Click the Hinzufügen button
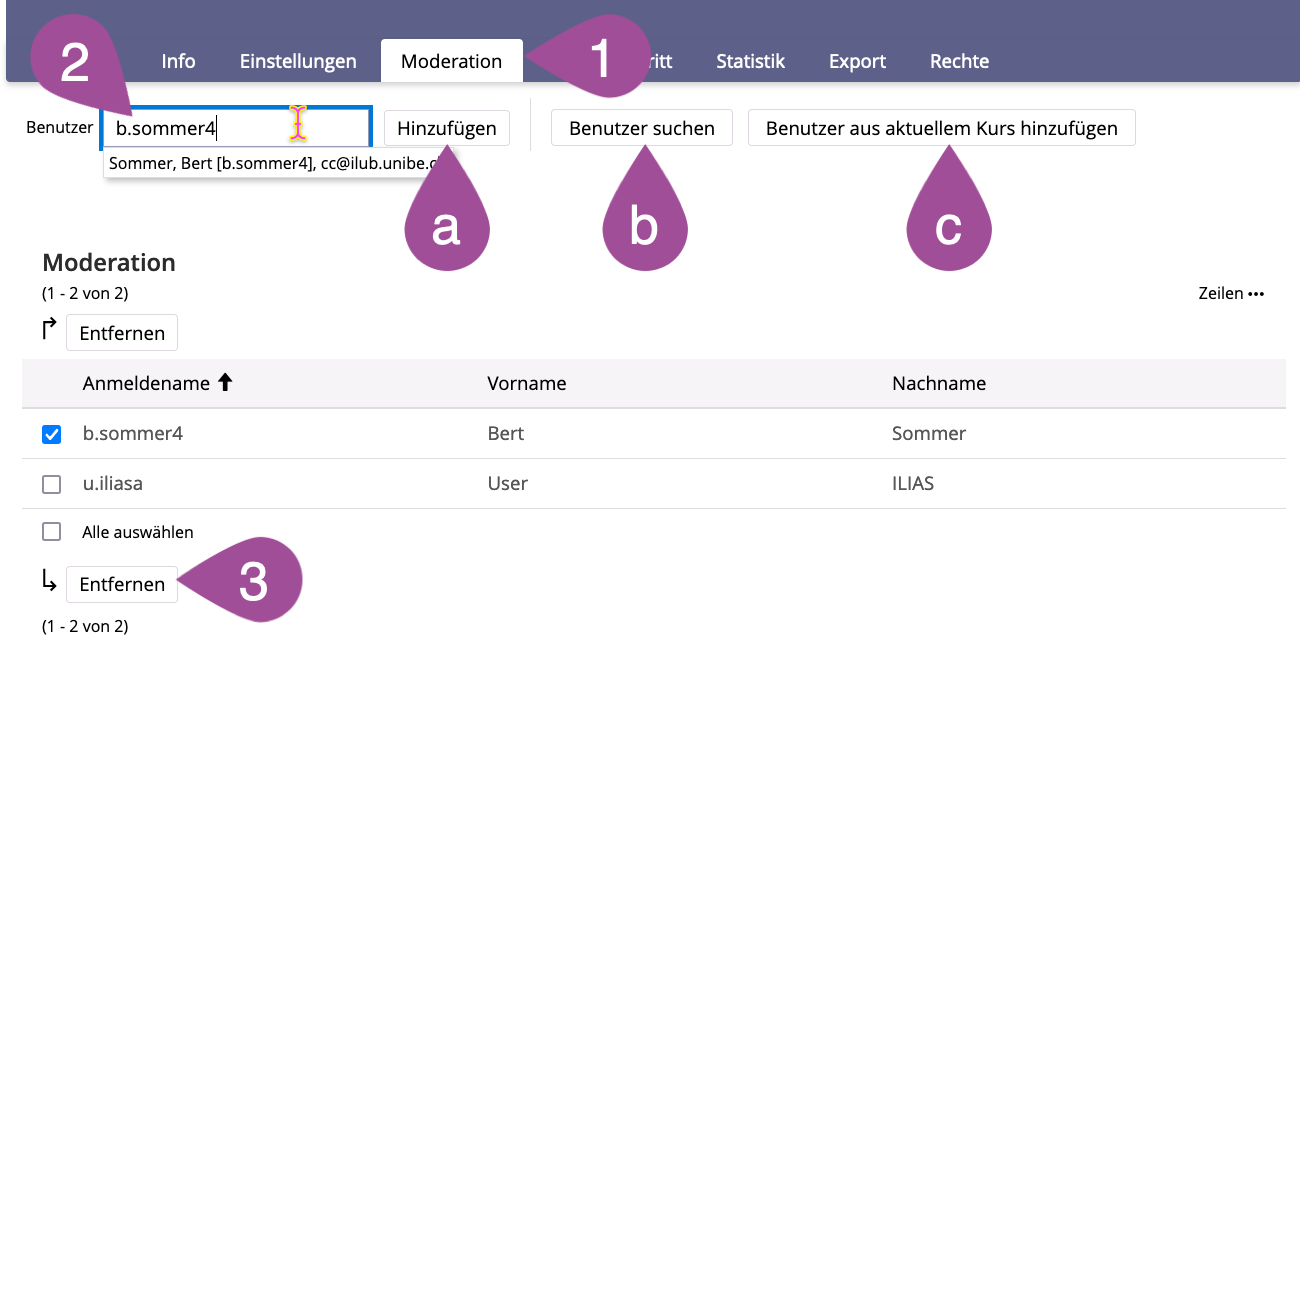The width and height of the screenshot is (1300, 1300). tap(446, 128)
